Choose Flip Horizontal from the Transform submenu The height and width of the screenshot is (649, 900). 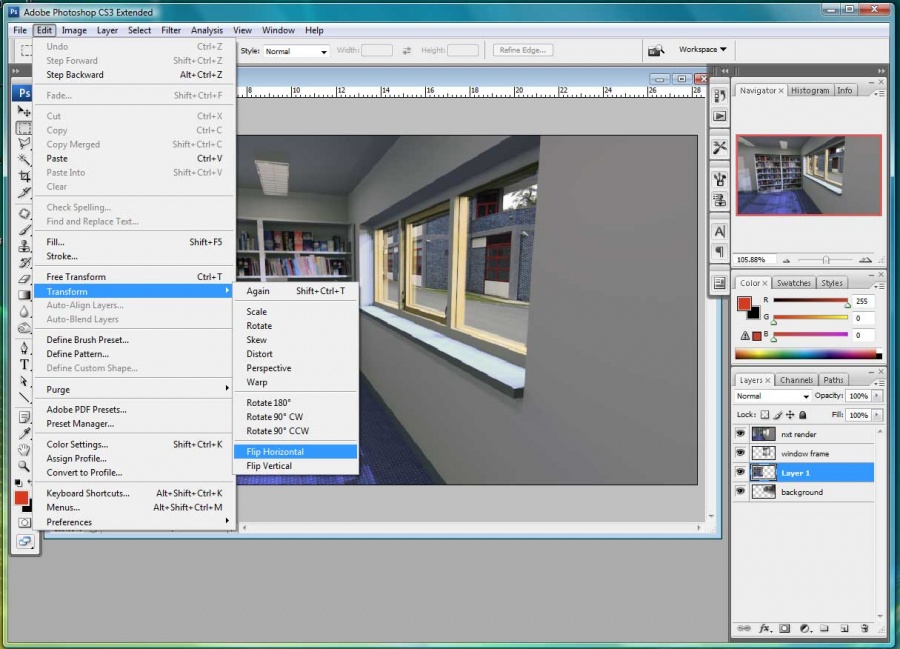click(x=275, y=451)
